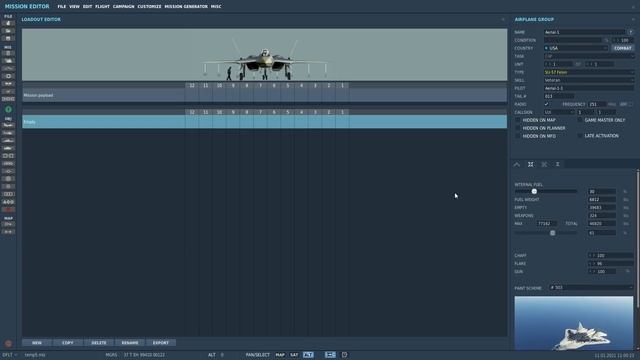This screenshot has width=640, height=360.
Task: Open the Payload tab icon in Airplane Group
Action: coord(531,164)
